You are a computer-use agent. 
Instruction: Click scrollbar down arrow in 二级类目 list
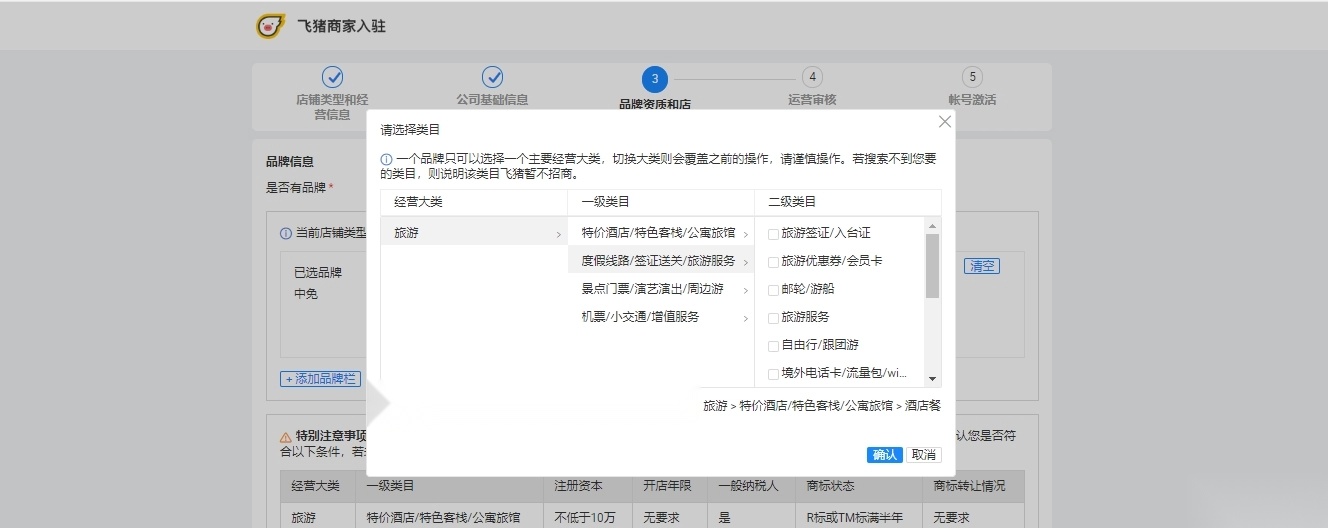click(x=933, y=379)
